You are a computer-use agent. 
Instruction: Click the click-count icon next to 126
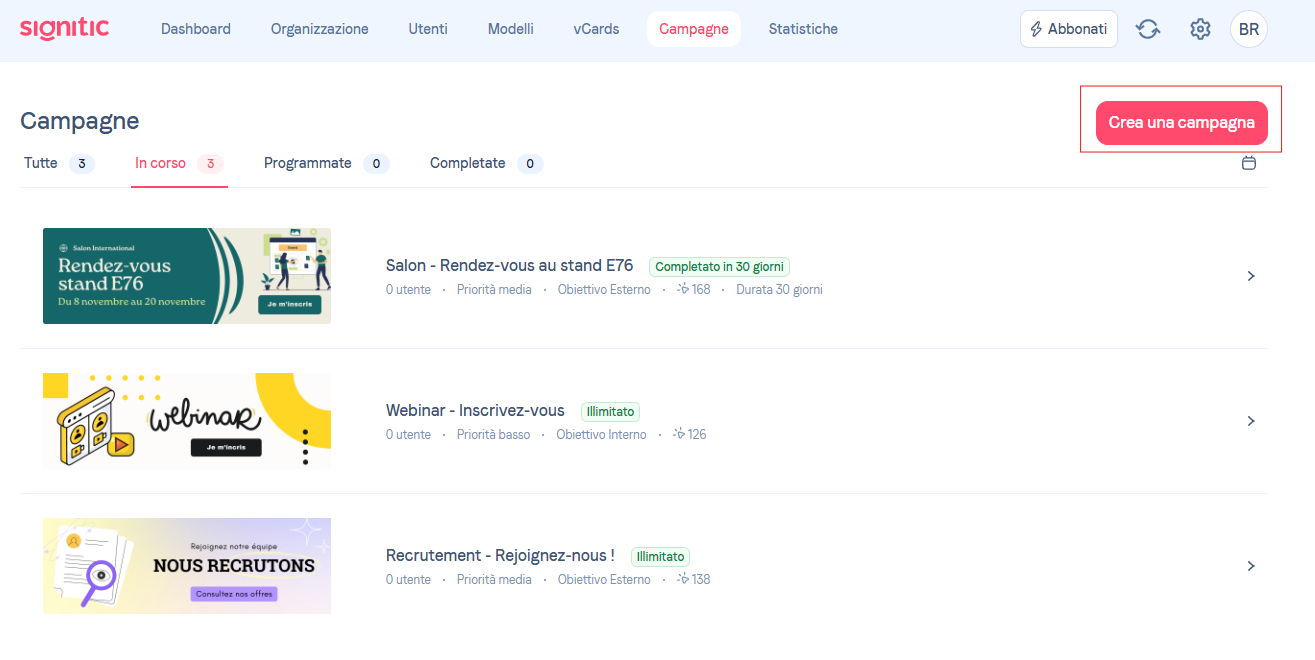(679, 434)
